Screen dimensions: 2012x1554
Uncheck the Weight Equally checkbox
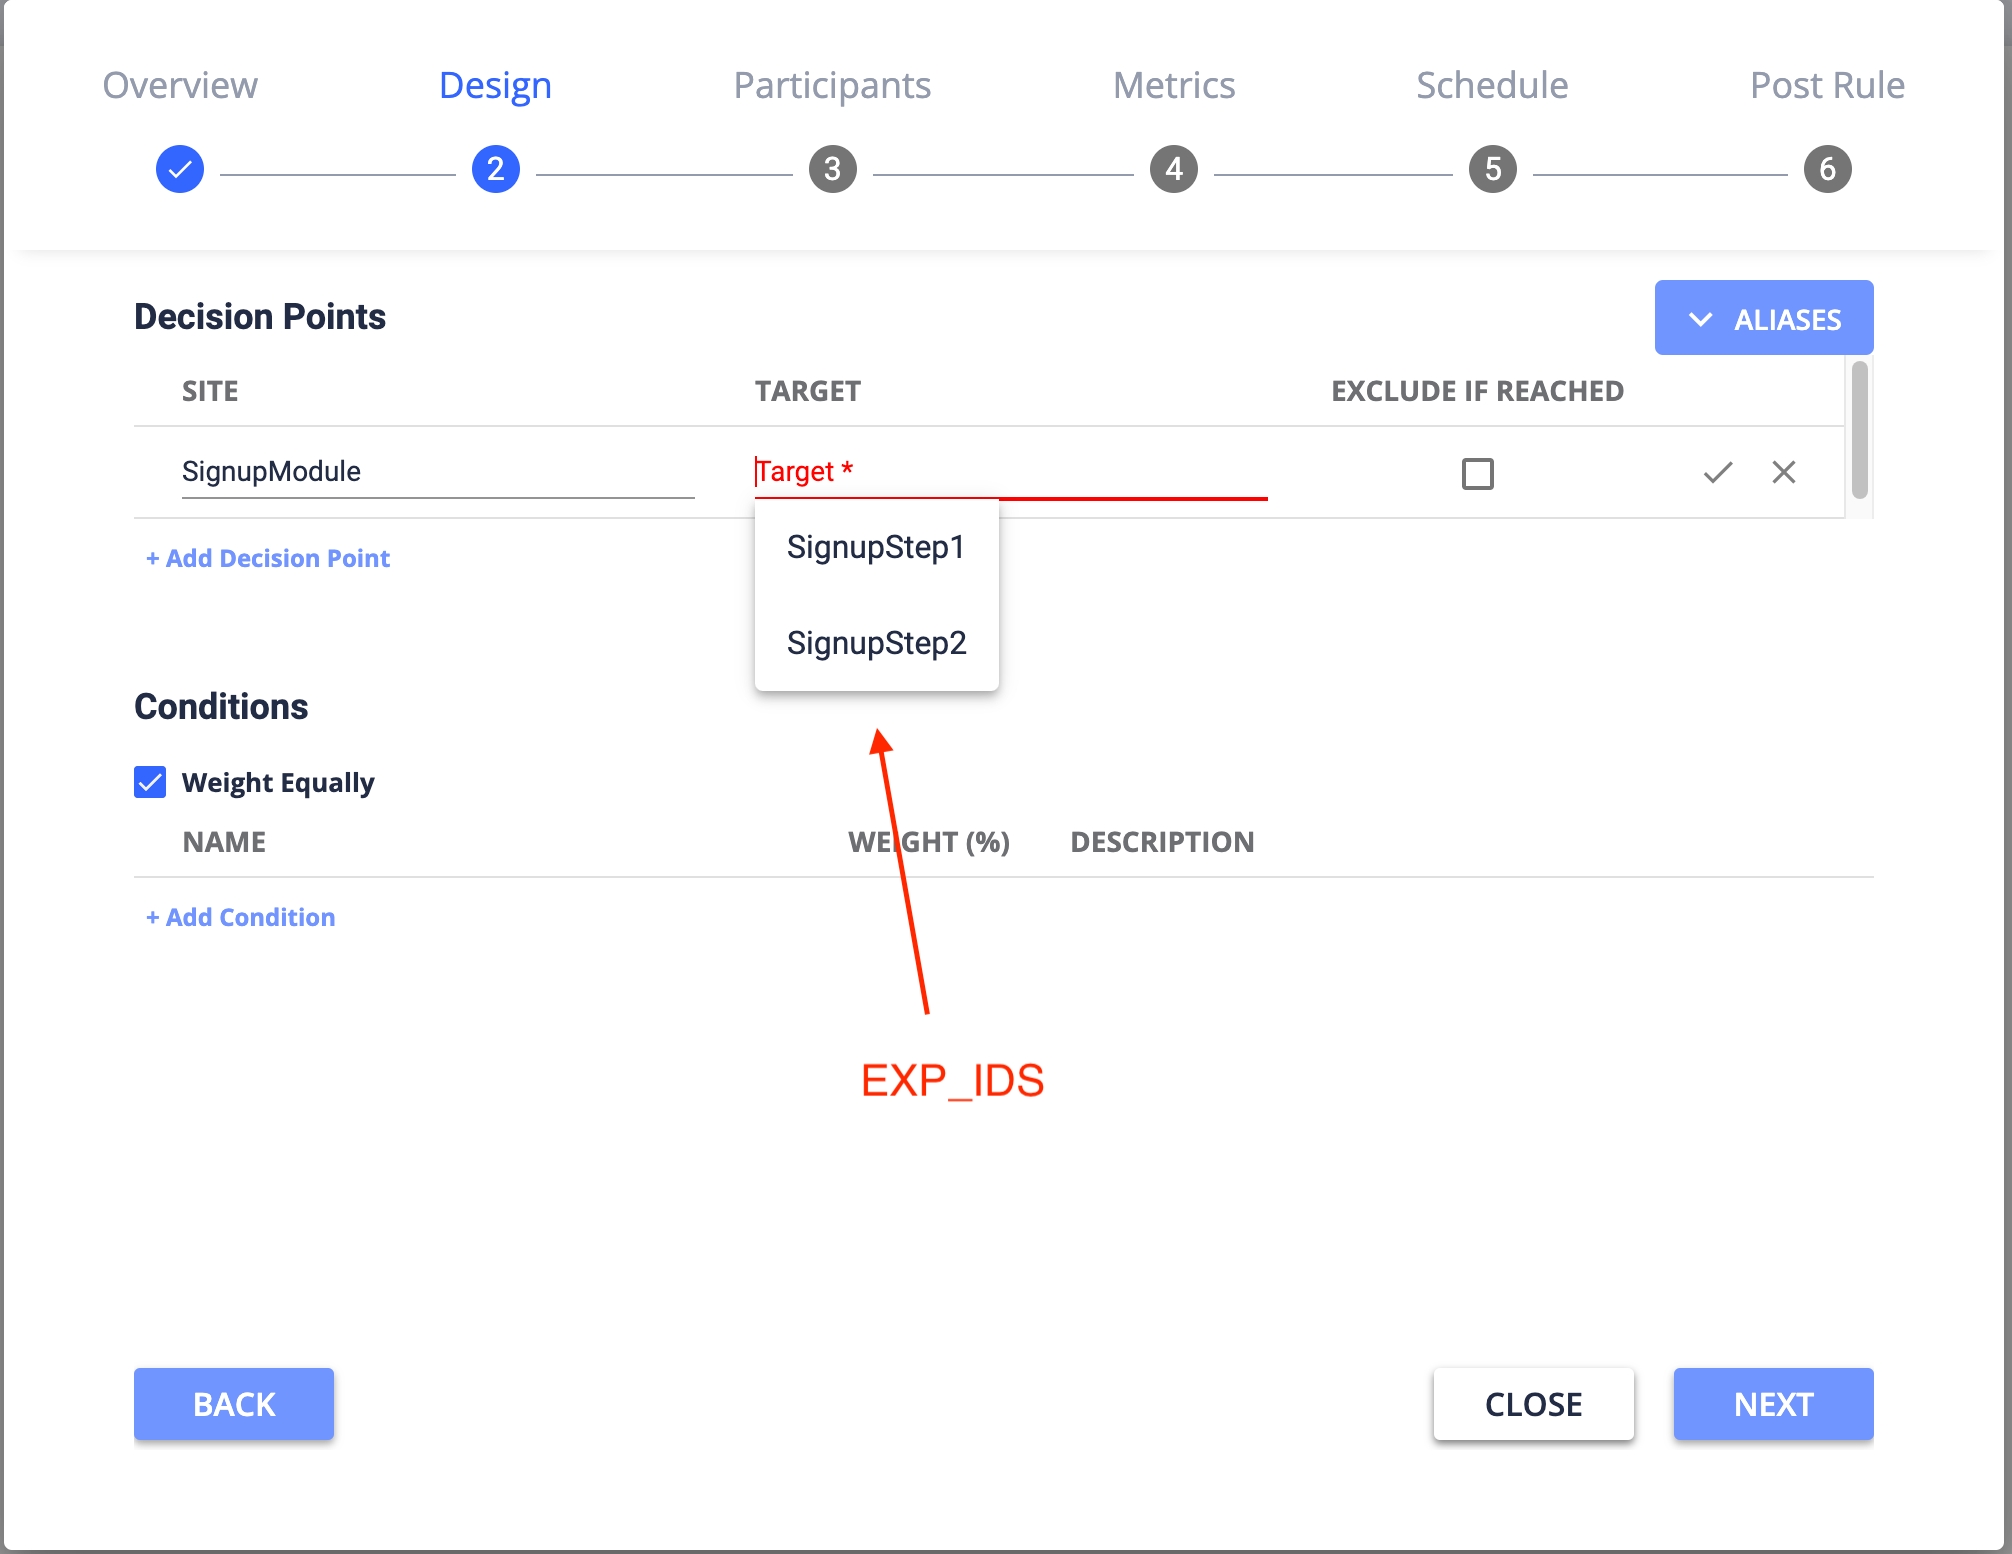(150, 782)
